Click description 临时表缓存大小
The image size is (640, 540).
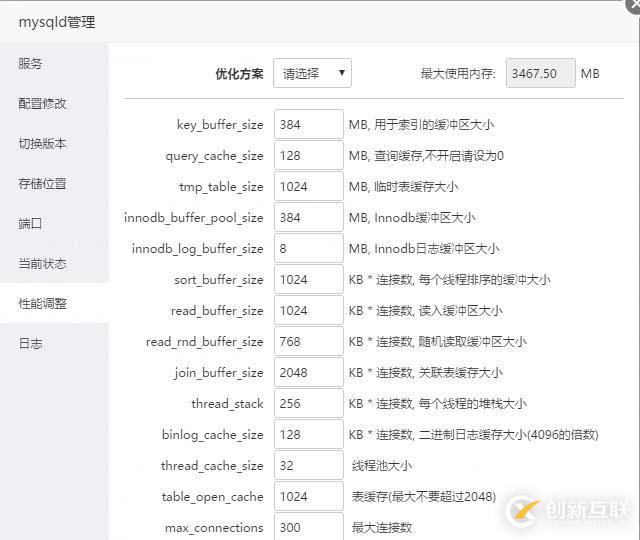click(x=416, y=187)
